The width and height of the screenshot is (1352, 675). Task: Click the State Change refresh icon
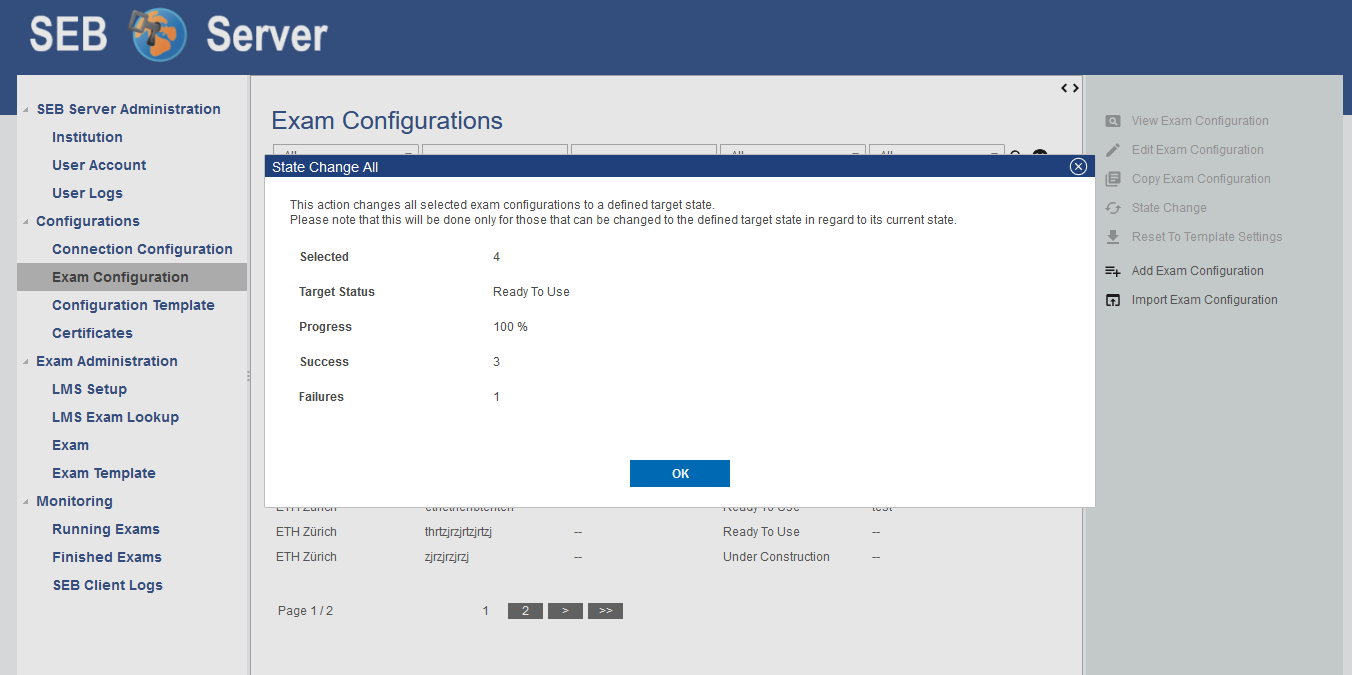[x=1112, y=208]
